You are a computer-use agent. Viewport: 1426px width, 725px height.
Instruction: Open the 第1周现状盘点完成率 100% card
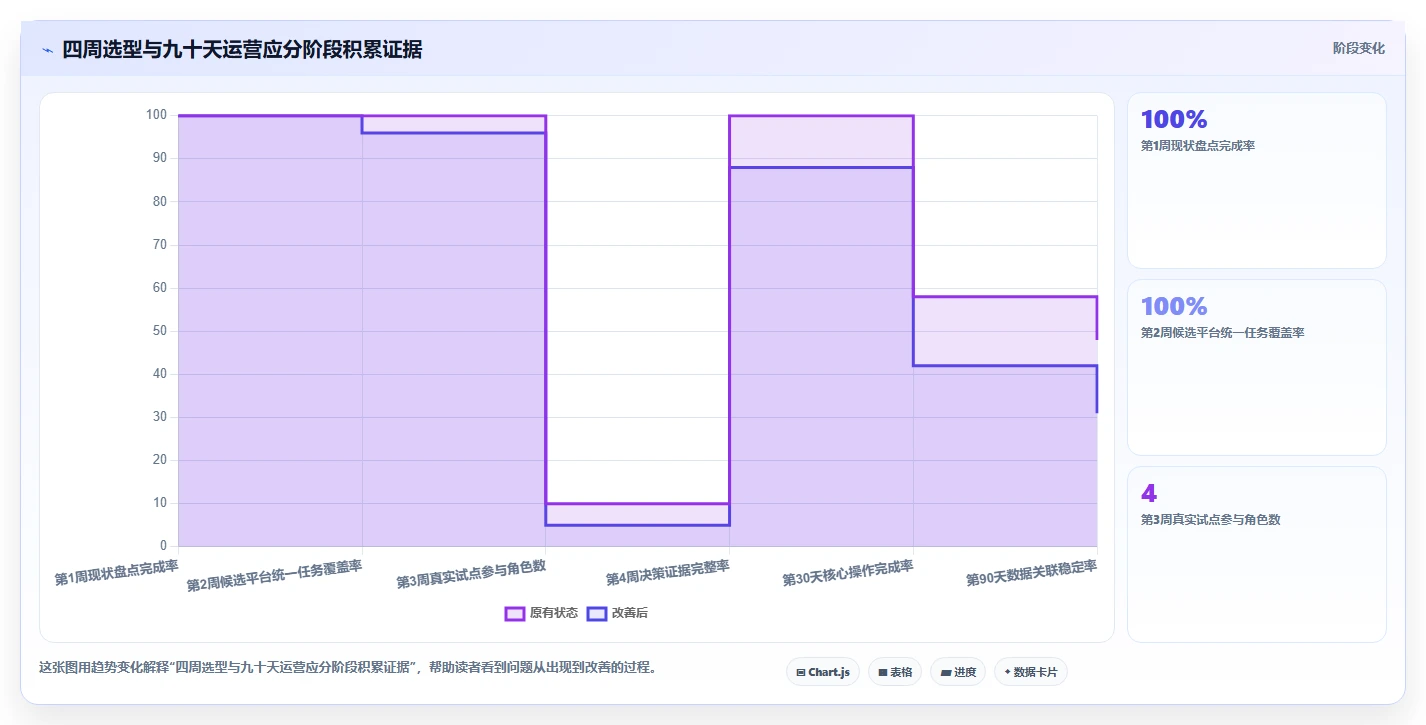(1257, 181)
